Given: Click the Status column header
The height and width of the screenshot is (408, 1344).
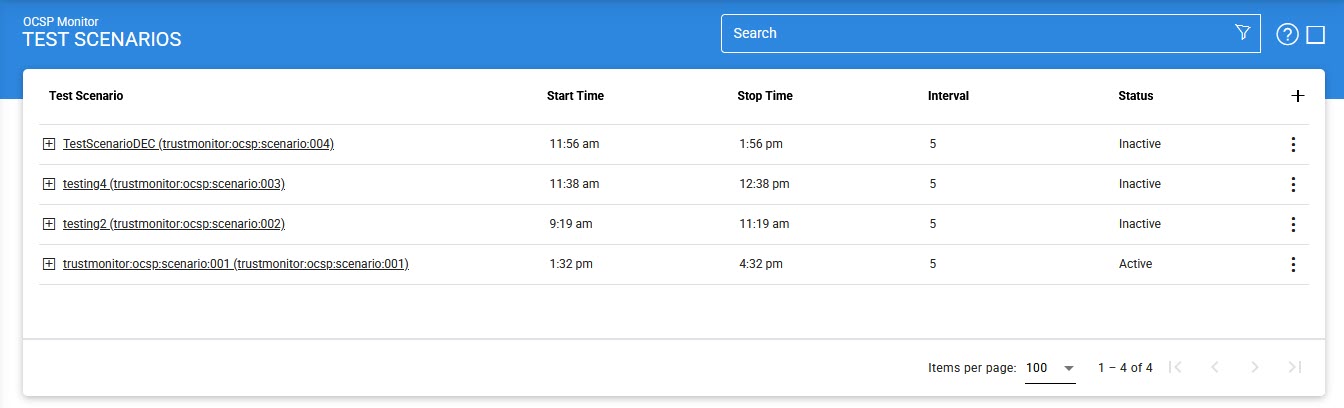Looking at the screenshot, I should tap(1135, 96).
